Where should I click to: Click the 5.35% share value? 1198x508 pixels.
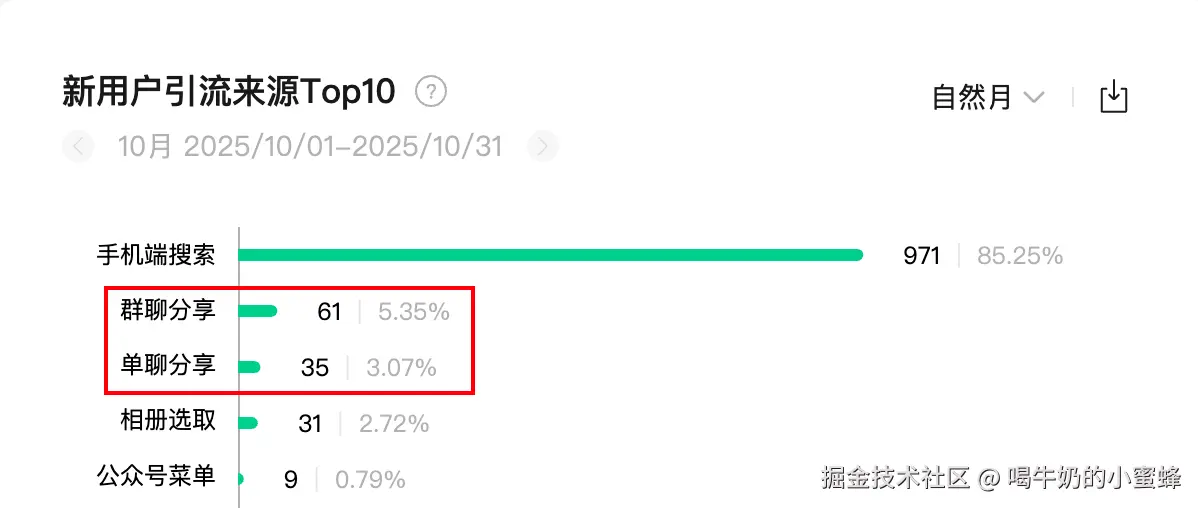(414, 312)
